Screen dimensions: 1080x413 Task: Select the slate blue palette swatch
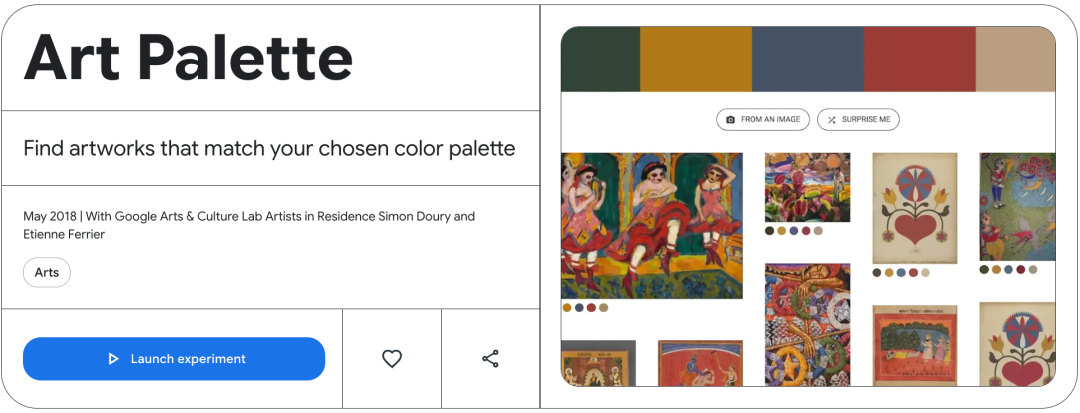[807, 59]
